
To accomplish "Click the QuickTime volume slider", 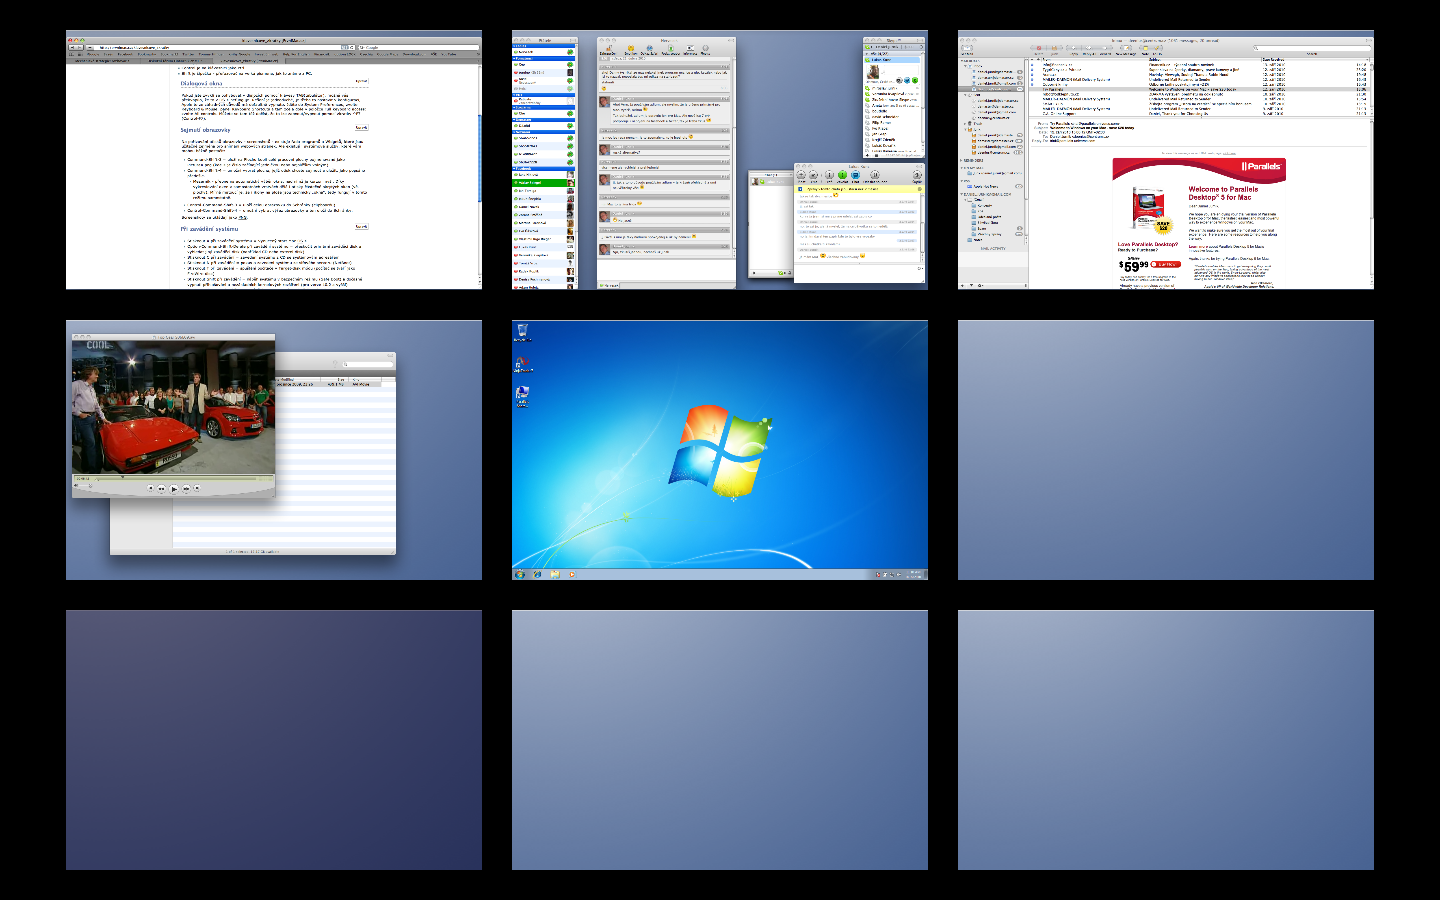I will (x=85, y=488).
